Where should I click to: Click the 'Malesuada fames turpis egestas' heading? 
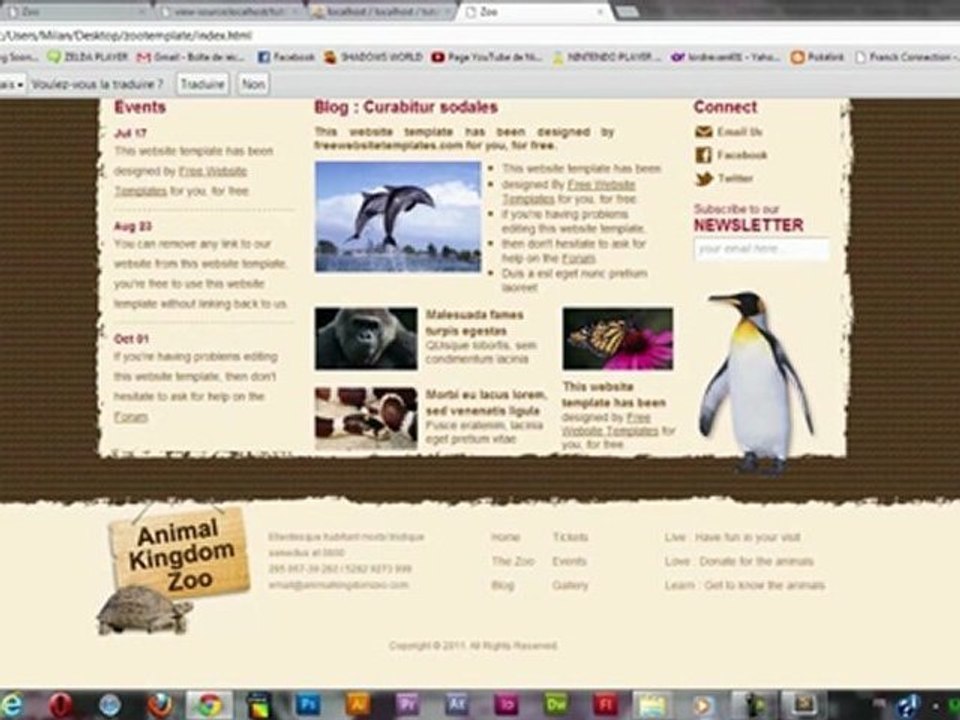pos(474,323)
